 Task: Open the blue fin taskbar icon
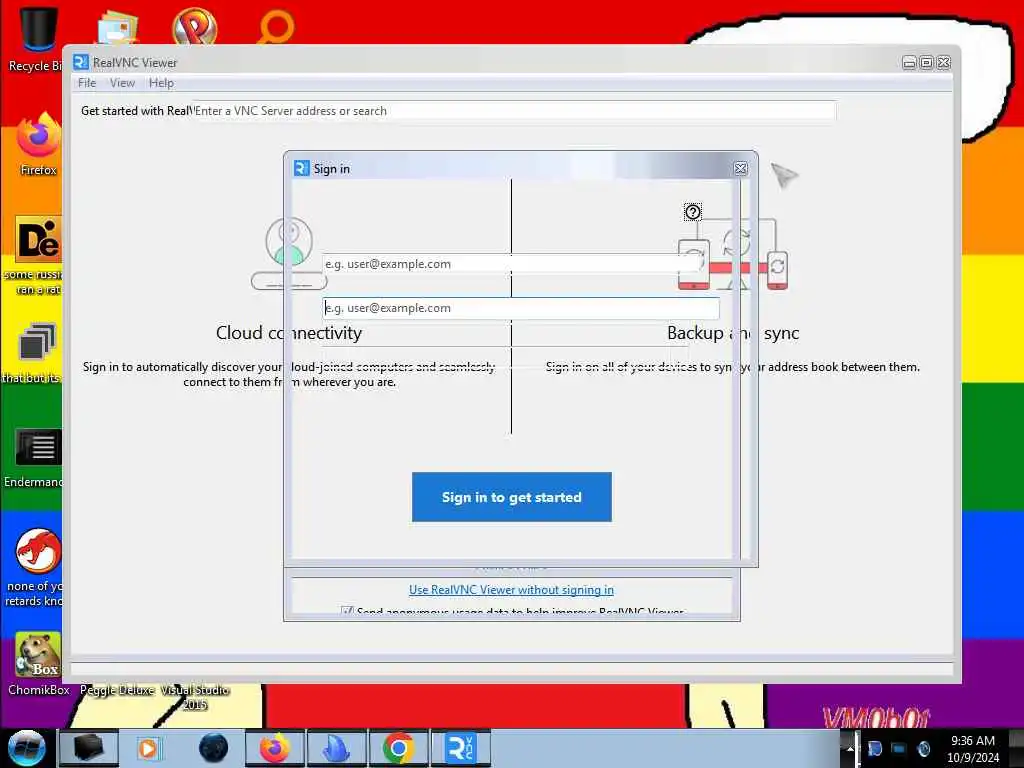pos(336,748)
